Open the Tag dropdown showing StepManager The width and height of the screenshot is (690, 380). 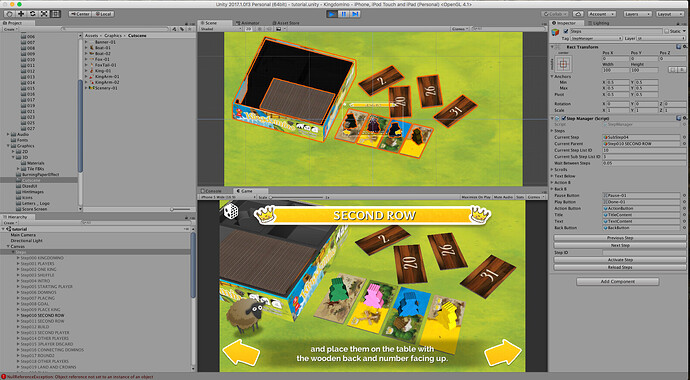pyautogui.click(x=596, y=38)
